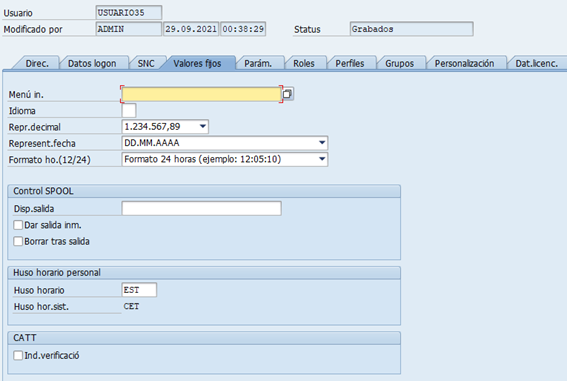The height and width of the screenshot is (381, 567).
Task: Select the date field 29.09.2021
Action: pos(191,29)
